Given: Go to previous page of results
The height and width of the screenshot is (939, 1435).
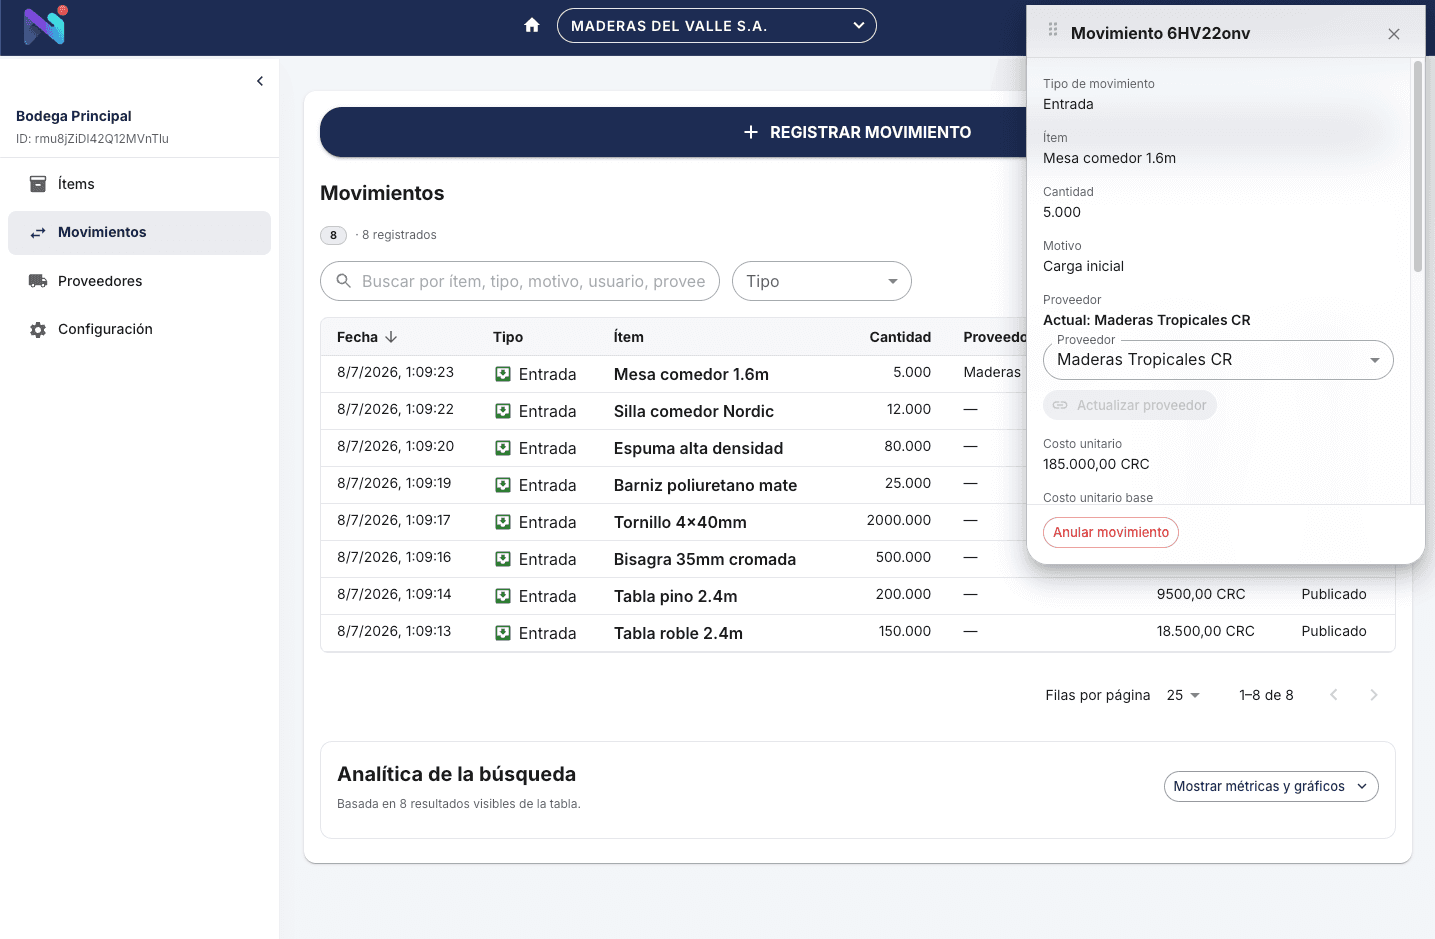Looking at the screenshot, I should click(1334, 695).
